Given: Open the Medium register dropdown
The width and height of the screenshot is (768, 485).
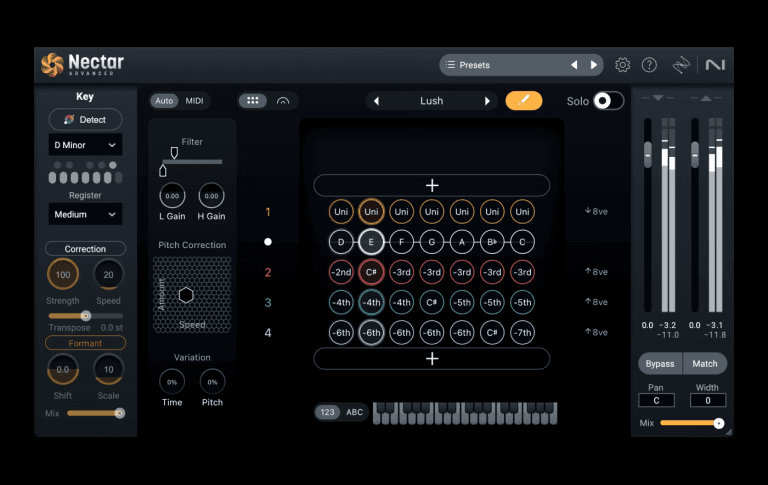Looking at the screenshot, I should [85, 214].
